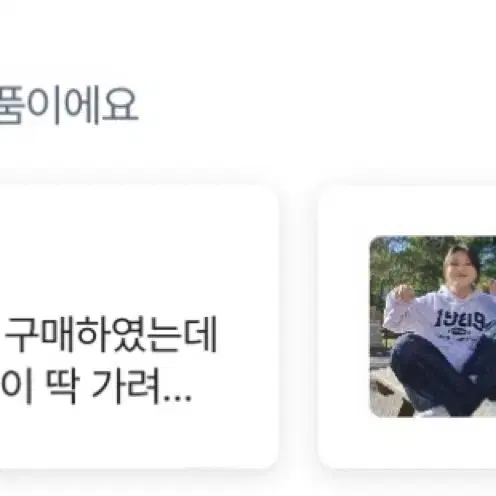Click the '뚱이에요' heading text

68,104
